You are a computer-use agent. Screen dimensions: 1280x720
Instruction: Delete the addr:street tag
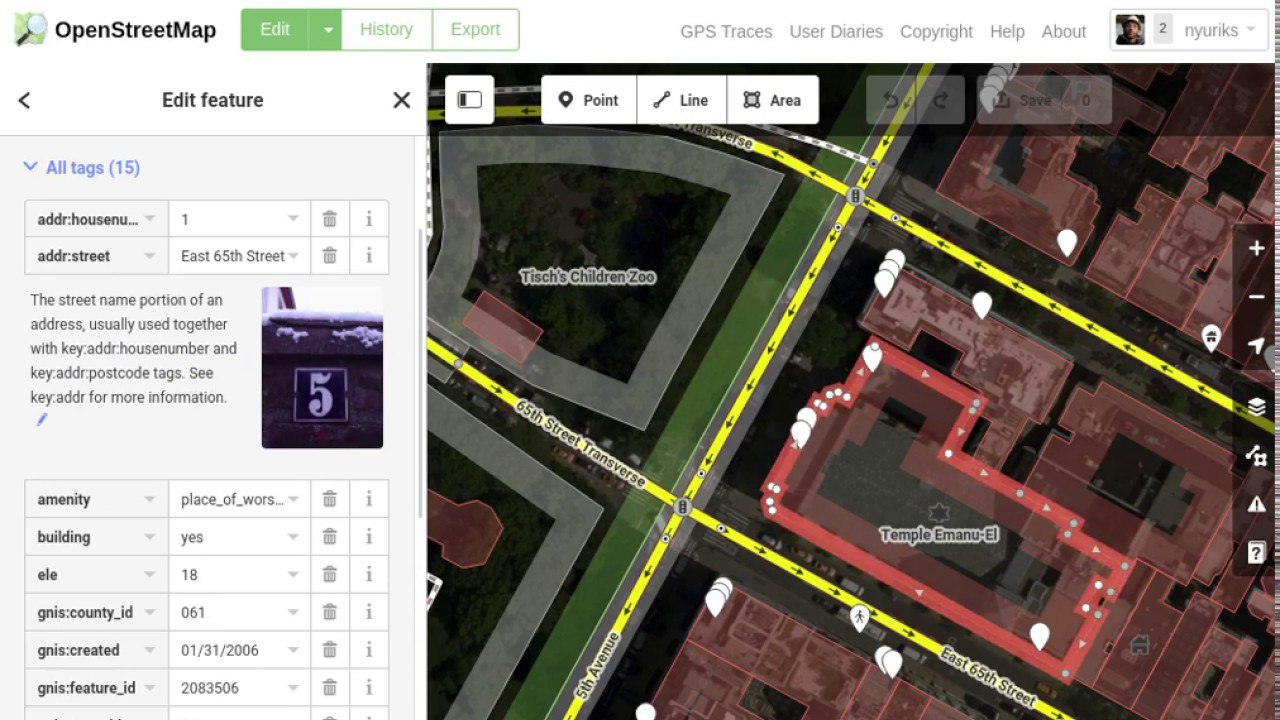pos(329,256)
